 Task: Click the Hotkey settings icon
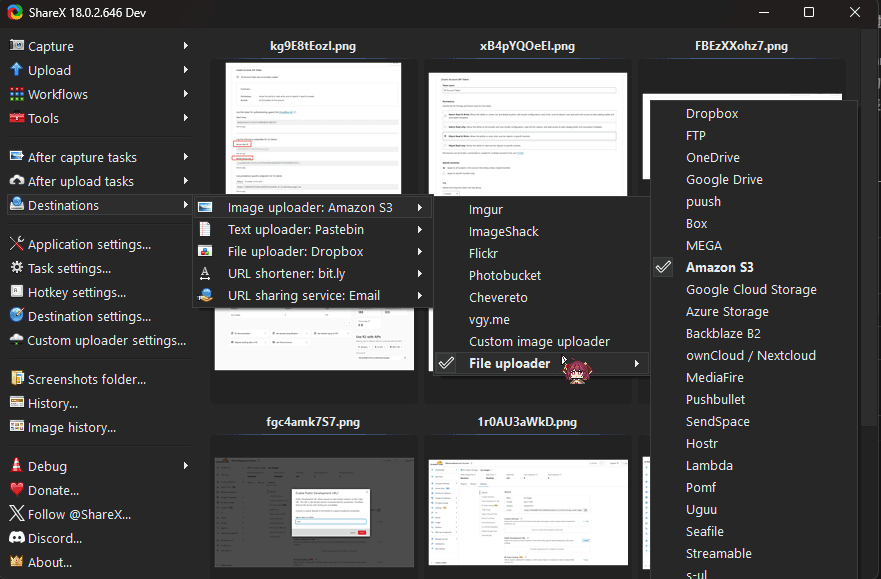pos(17,292)
